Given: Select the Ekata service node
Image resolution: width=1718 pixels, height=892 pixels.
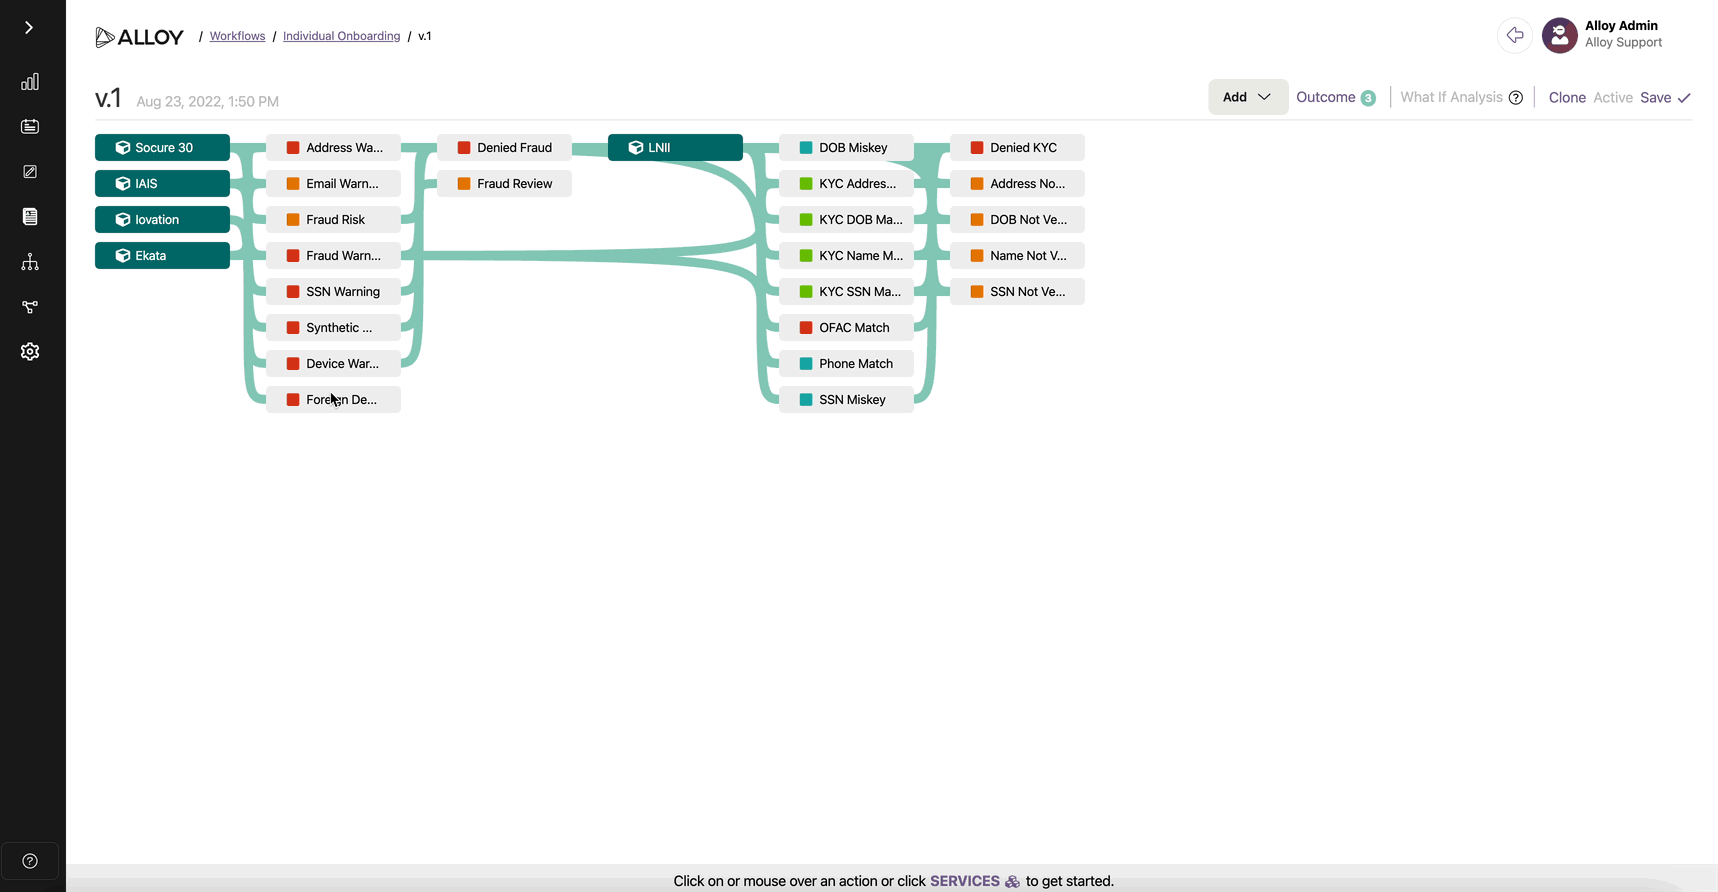Looking at the screenshot, I should point(162,255).
